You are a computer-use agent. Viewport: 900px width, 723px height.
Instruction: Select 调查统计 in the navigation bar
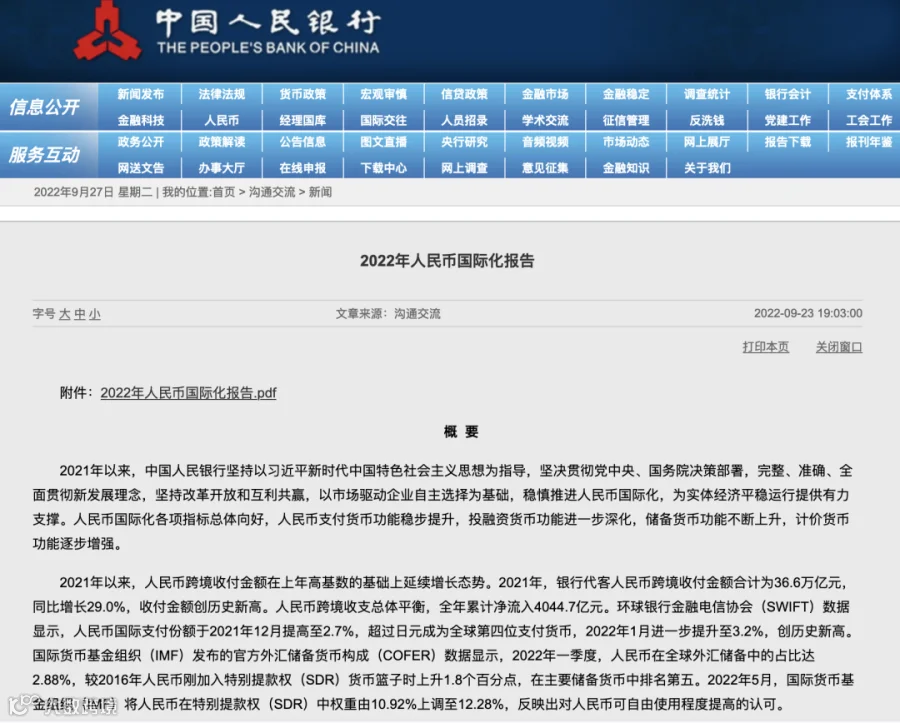pyautogui.click(x=707, y=94)
